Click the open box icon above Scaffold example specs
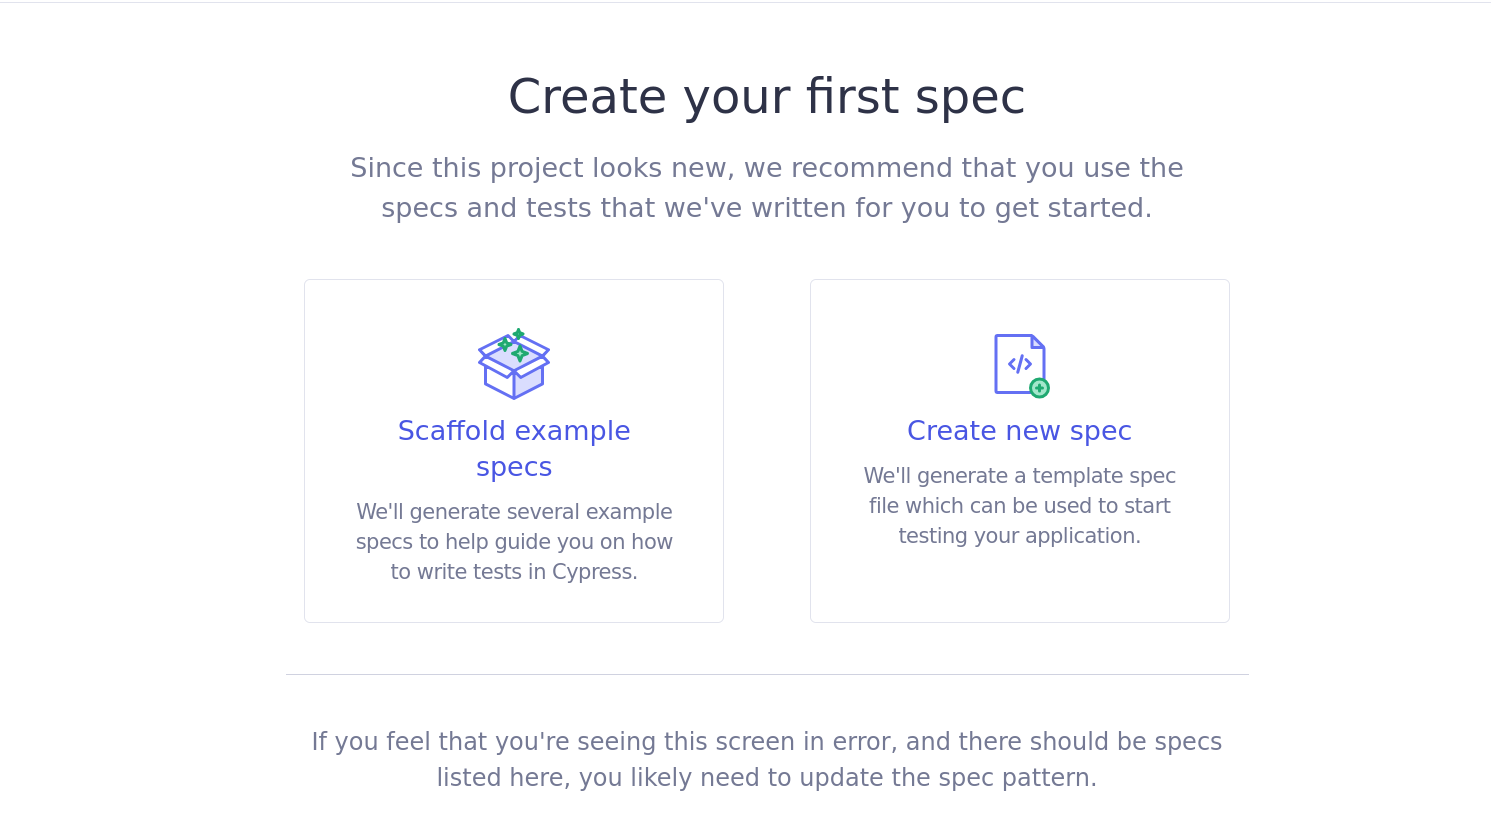Image resolution: width=1491 pixels, height=817 pixels. click(513, 363)
